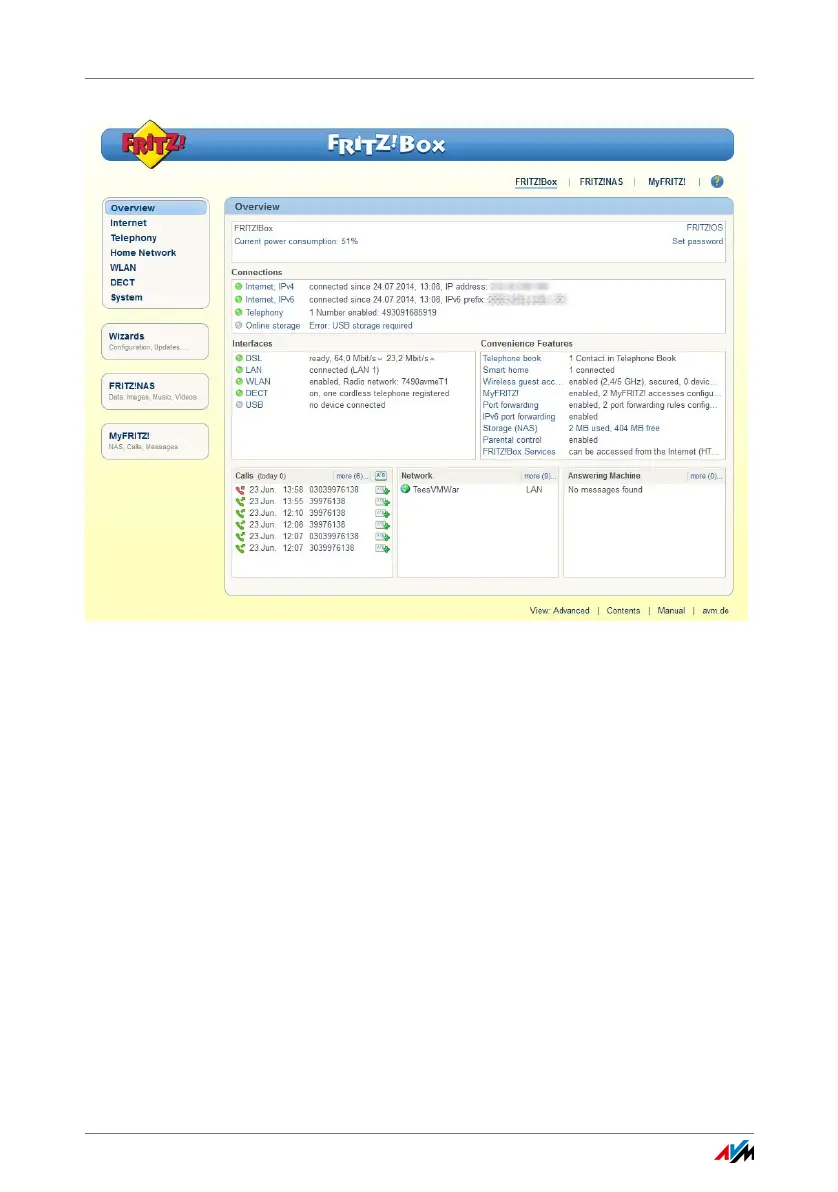The width and height of the screenshot is (838, 1192).
Task: Select Overview in the side menu
Action: click(155, 208)
